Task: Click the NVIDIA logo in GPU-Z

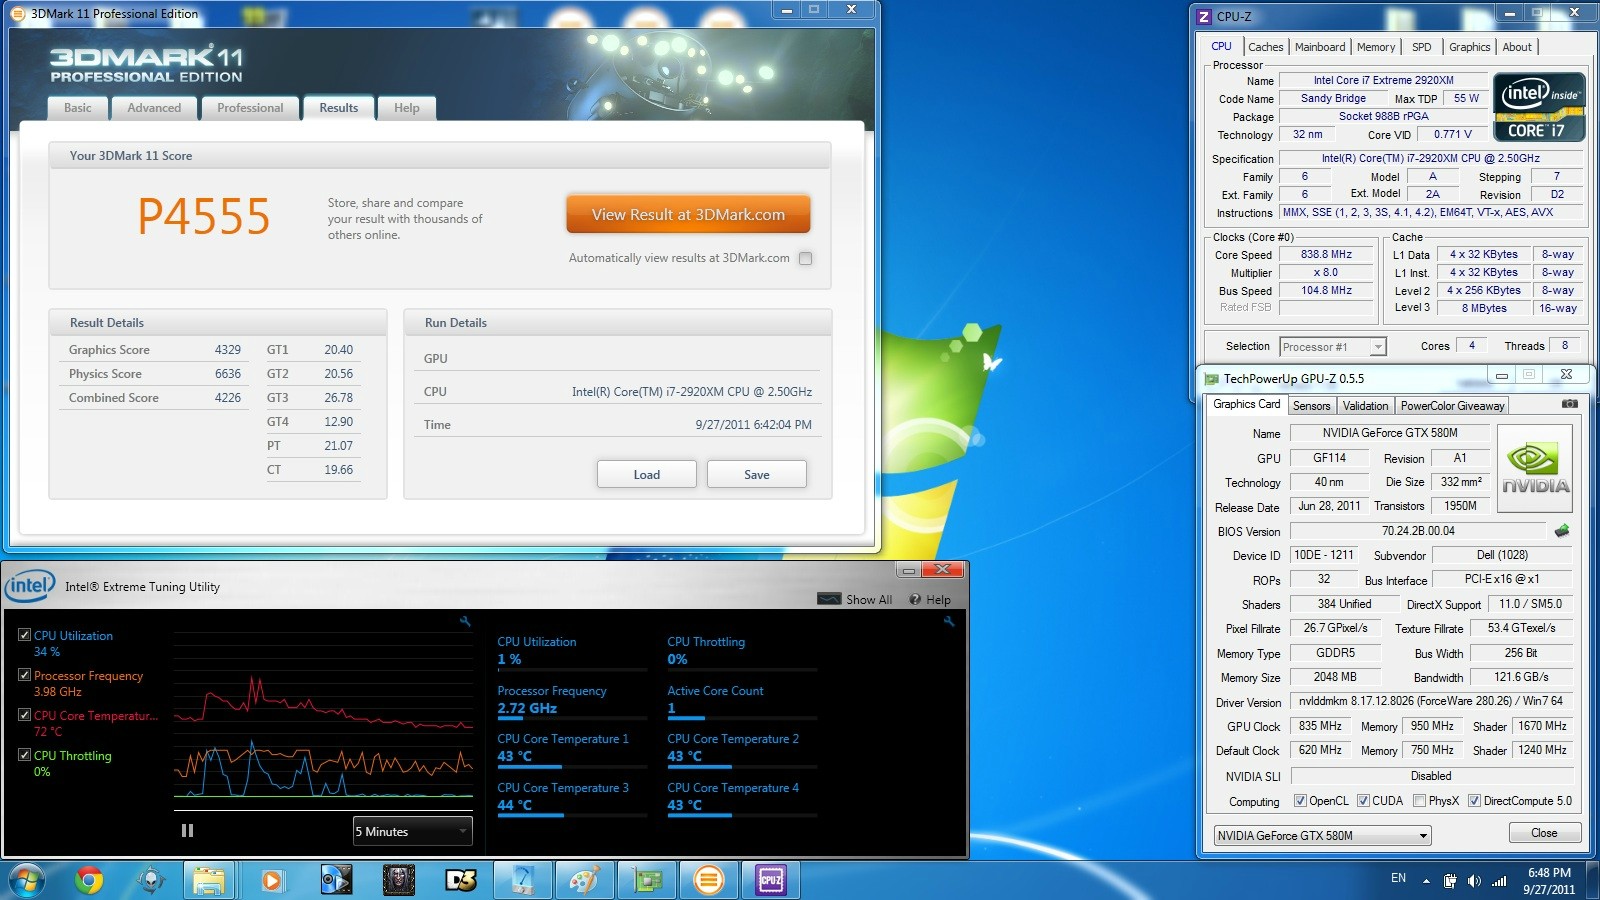Action: tap(1535, 468)
